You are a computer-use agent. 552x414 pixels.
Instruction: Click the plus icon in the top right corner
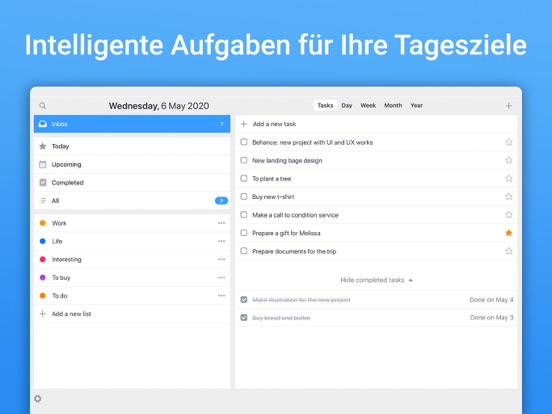click(x=508, y=106)
